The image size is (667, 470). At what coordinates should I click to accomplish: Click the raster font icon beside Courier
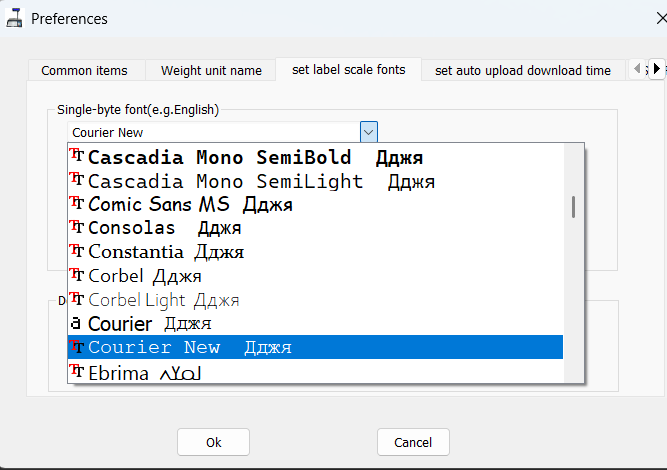(x=76, y=323)
